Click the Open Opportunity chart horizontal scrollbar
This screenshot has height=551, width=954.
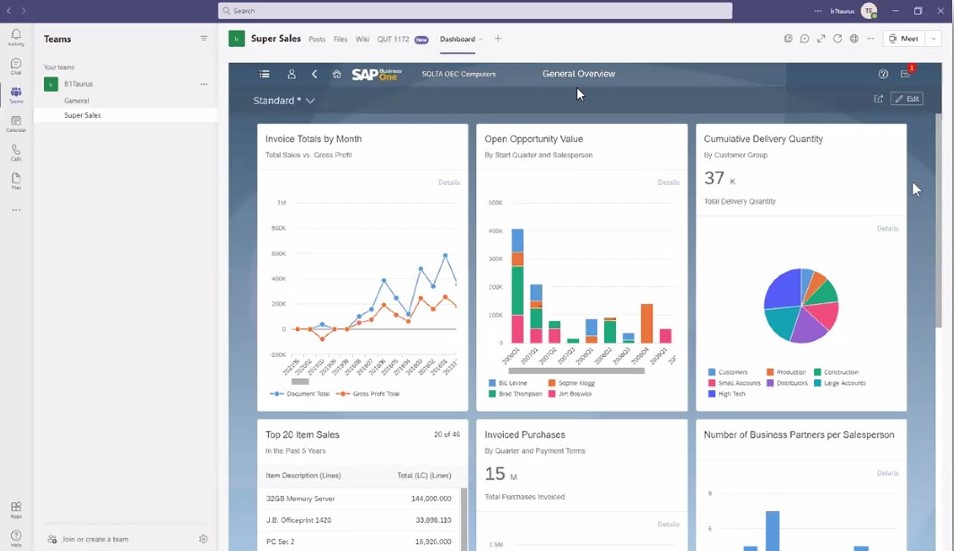pyautogui.click(x=576, y=370)
